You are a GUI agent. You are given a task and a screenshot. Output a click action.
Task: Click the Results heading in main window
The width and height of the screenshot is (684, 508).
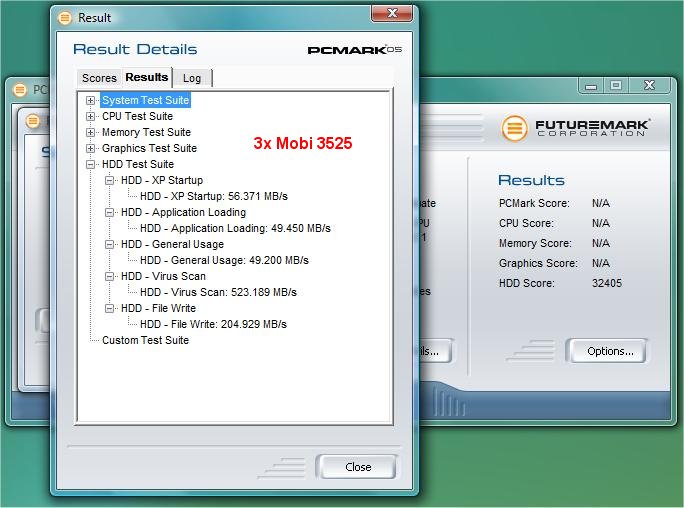coord(531,180)
